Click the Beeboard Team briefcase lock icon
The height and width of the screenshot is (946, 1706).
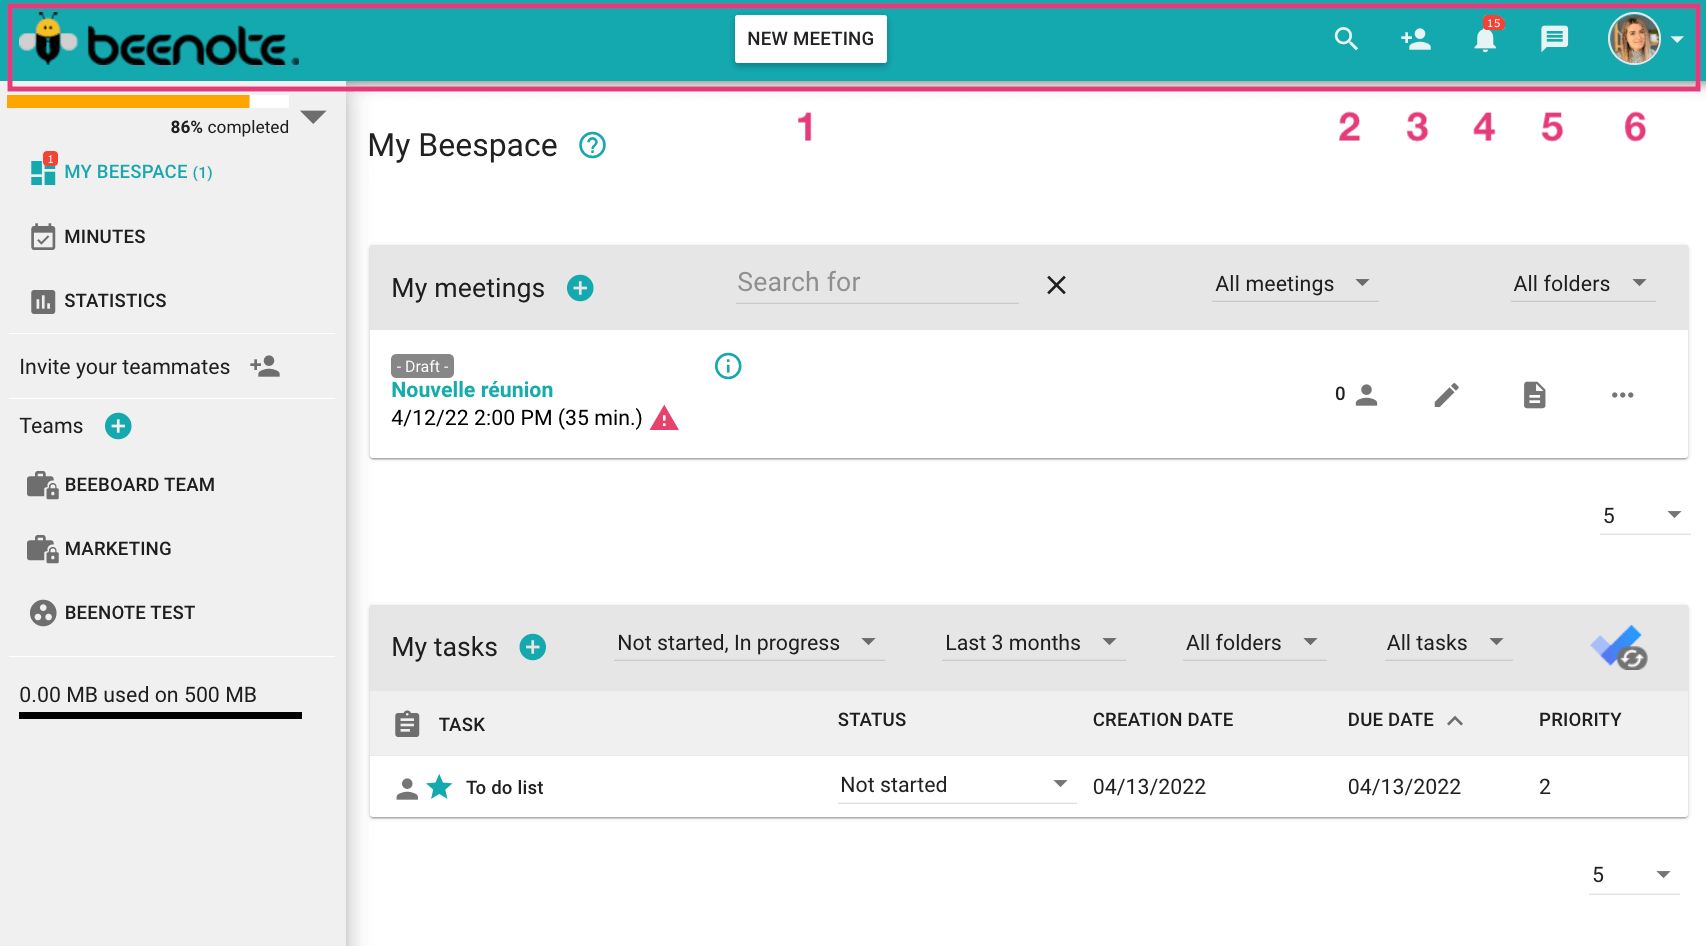pyautogui.click(x=43, y=485)
